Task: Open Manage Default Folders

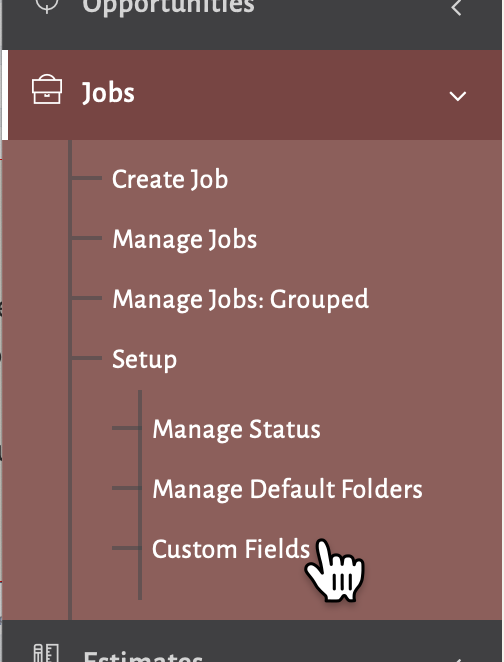Action: click(x=287, y=489)
